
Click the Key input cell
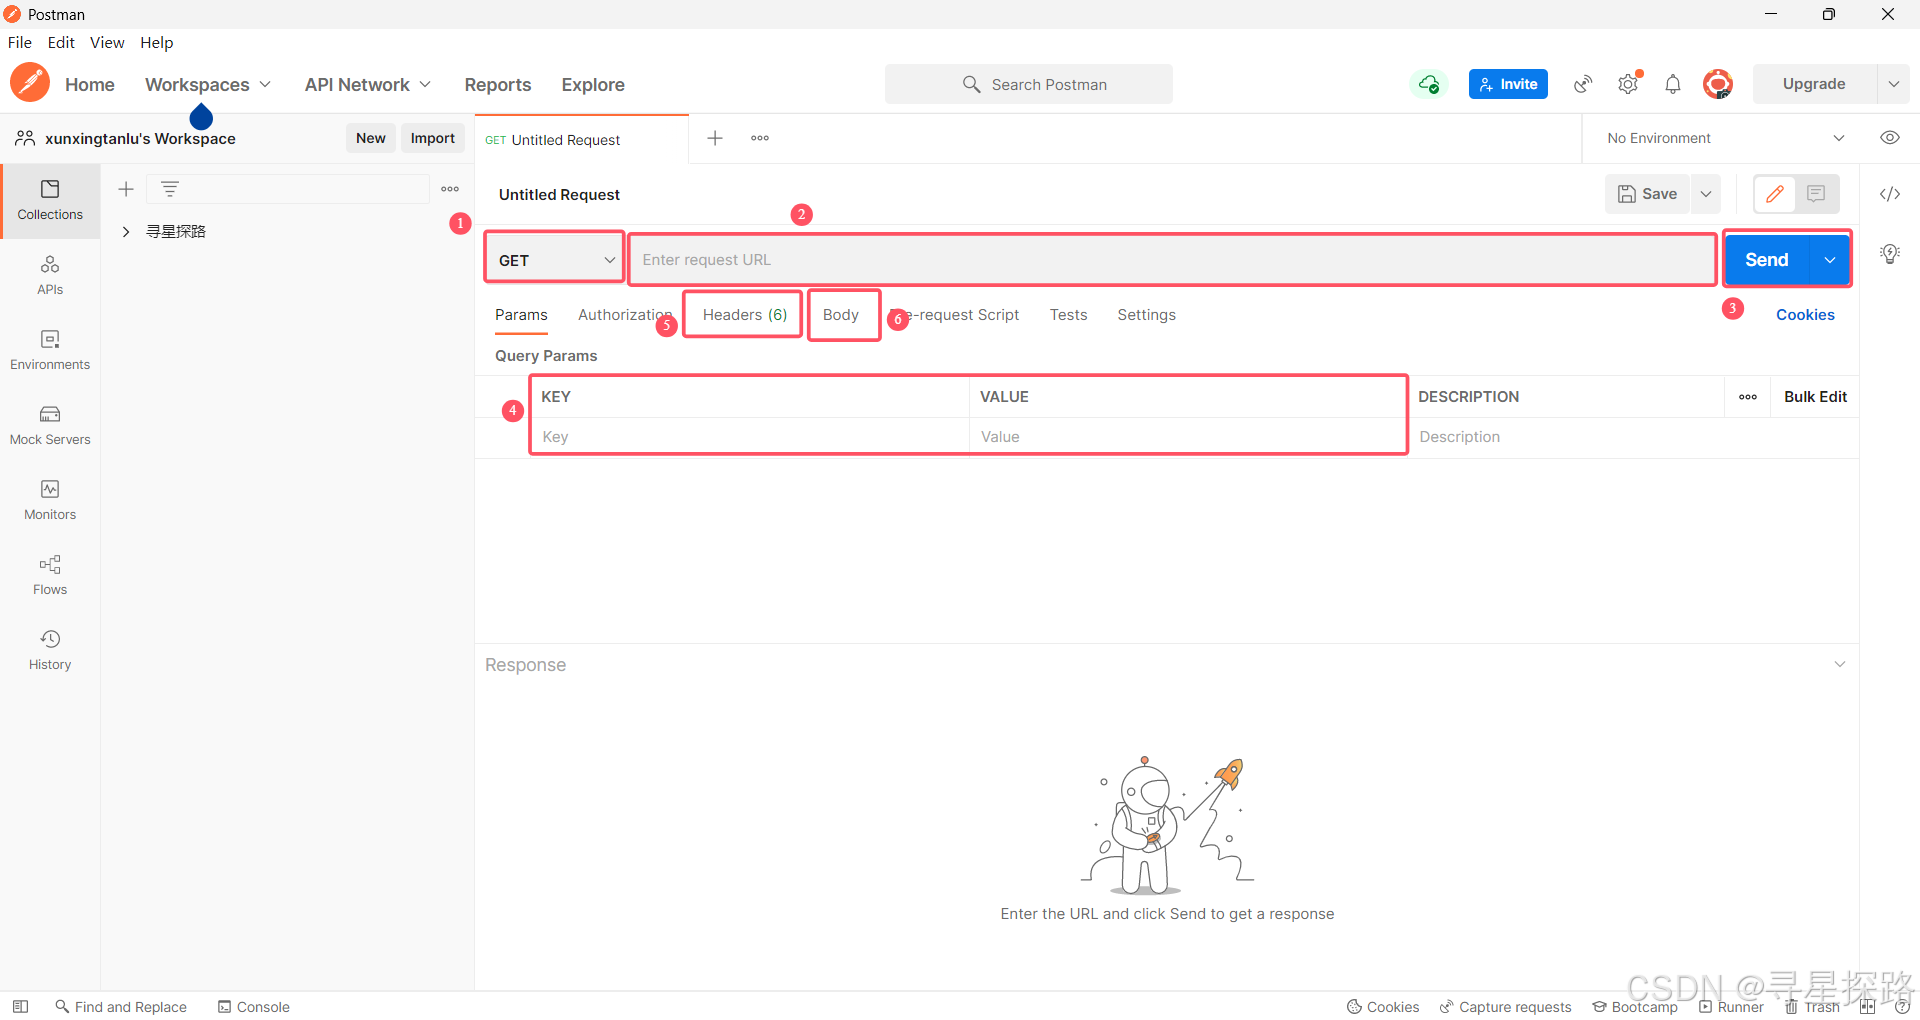coord(750,437)
